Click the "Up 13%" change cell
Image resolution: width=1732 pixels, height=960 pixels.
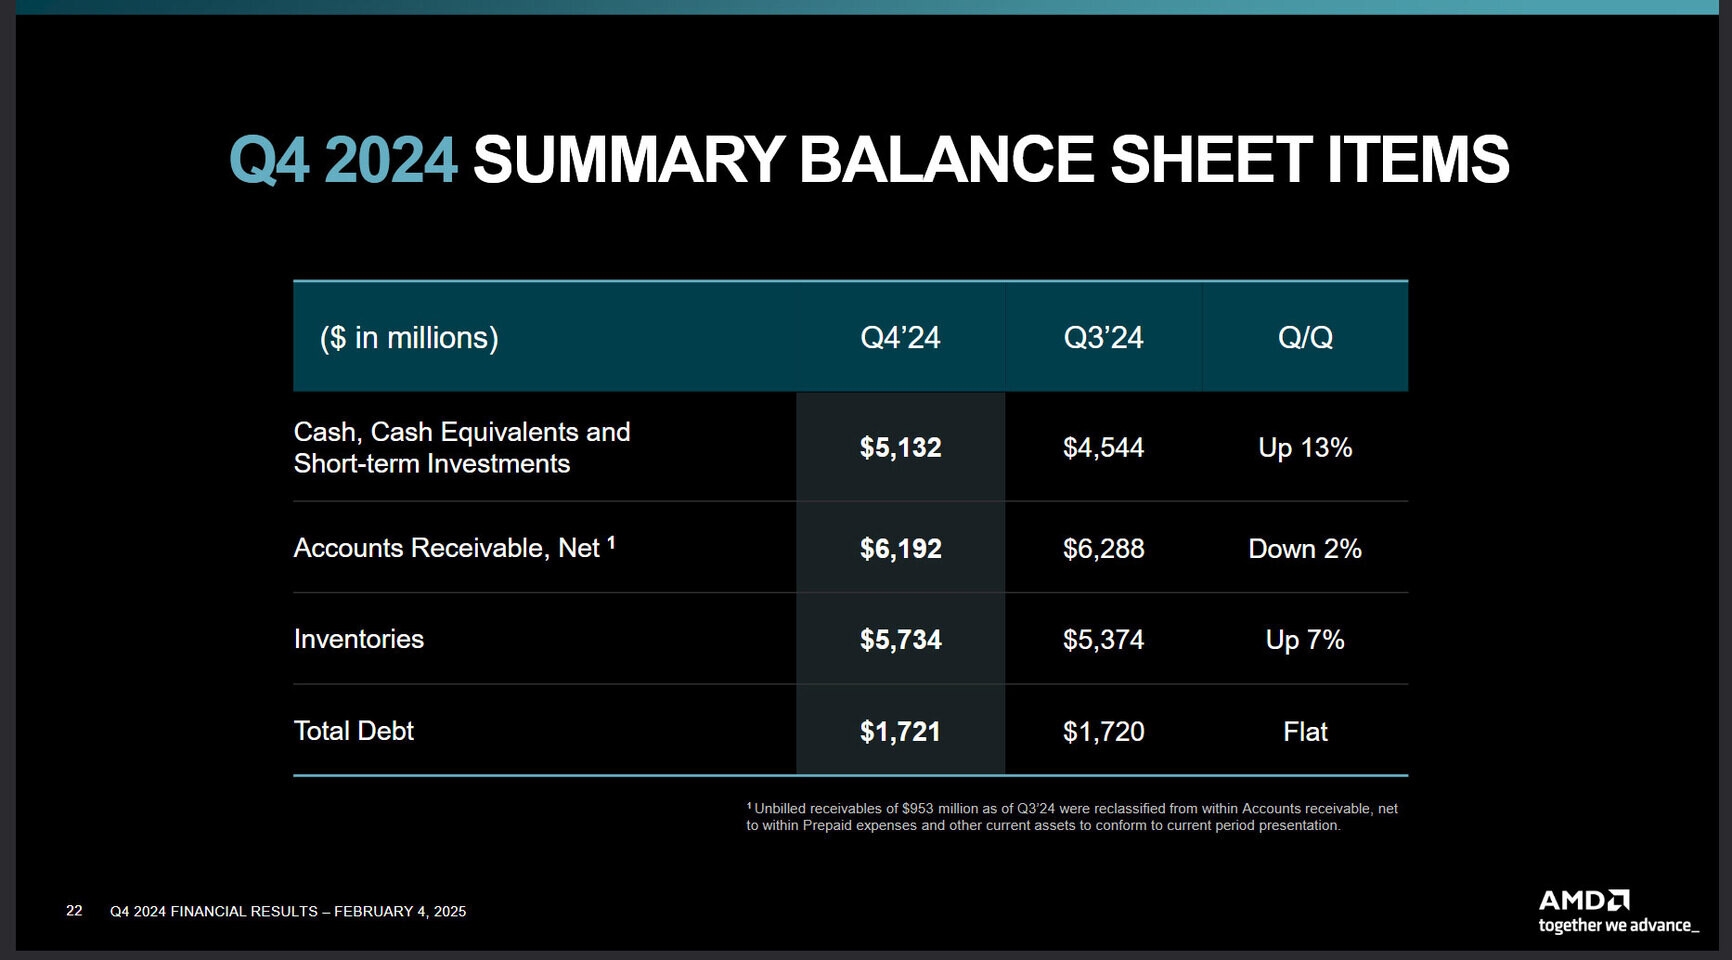pyautogui.click(x=1305, y=447)
